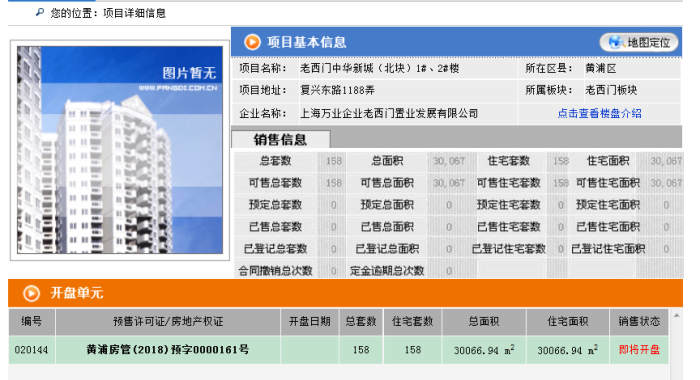This screenshot has height=380, width=700.
Task: Click the 所属板块 label
Action: (x=548, y=90)
